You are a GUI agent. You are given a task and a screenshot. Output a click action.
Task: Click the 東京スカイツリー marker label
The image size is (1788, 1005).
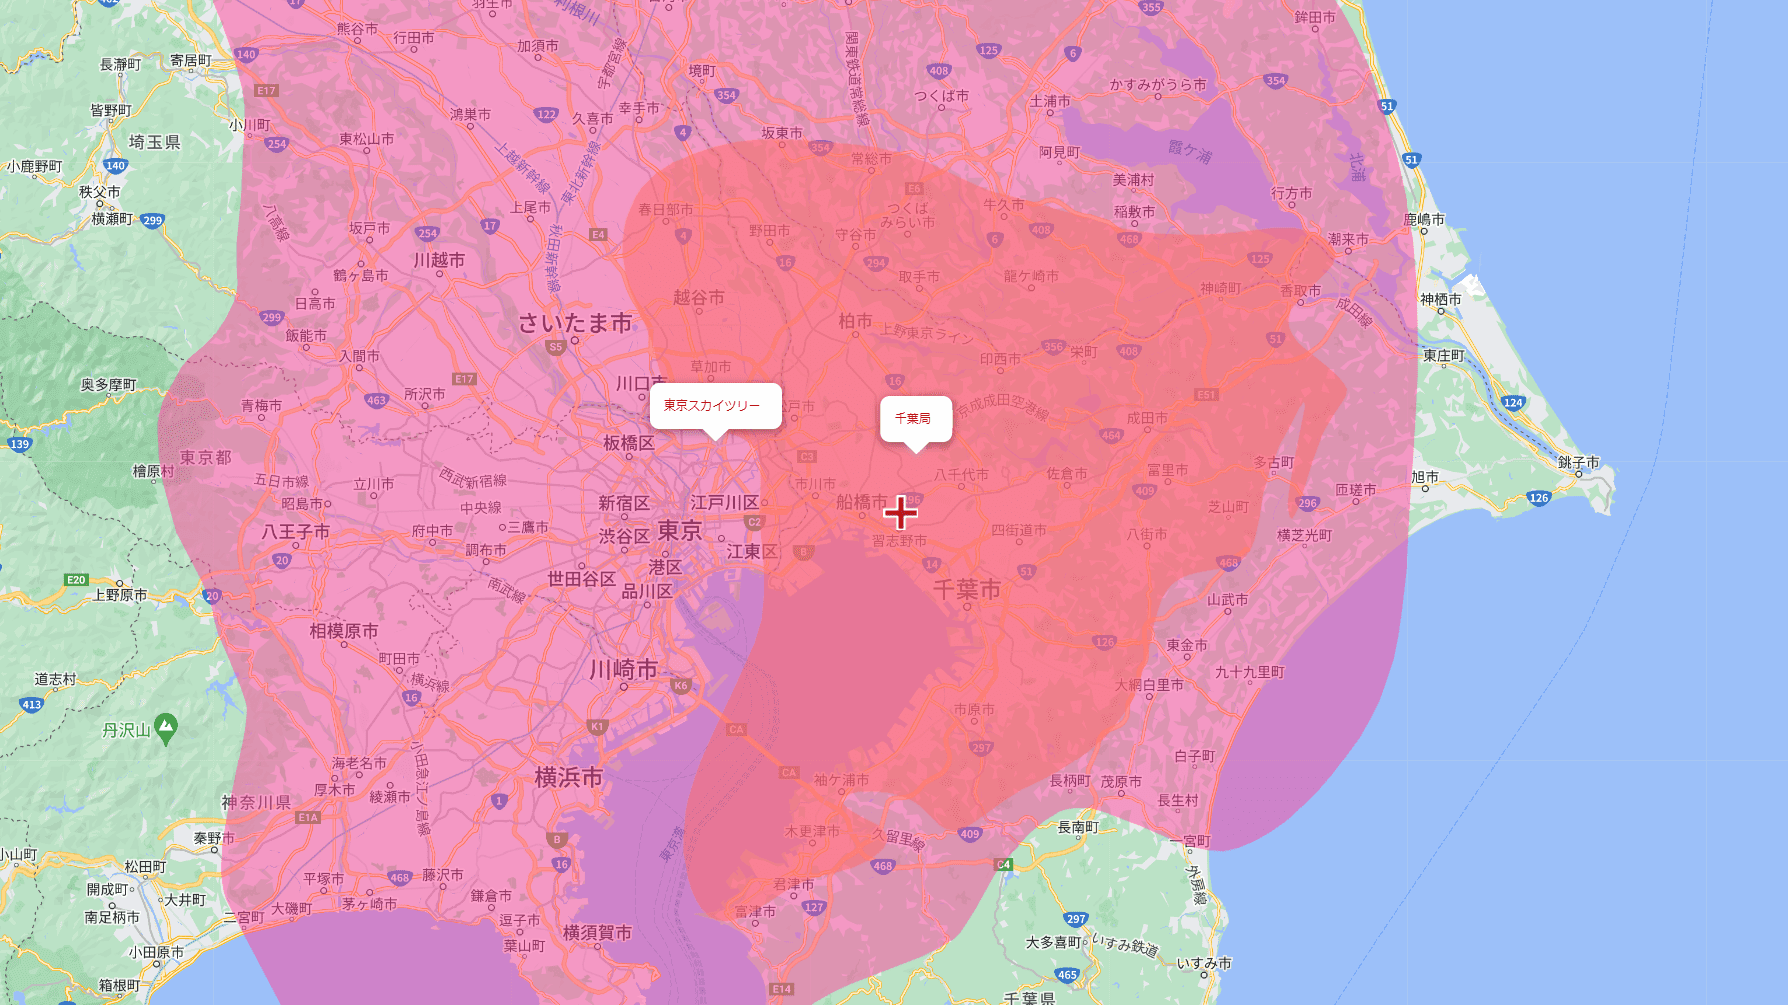point(714,406)
